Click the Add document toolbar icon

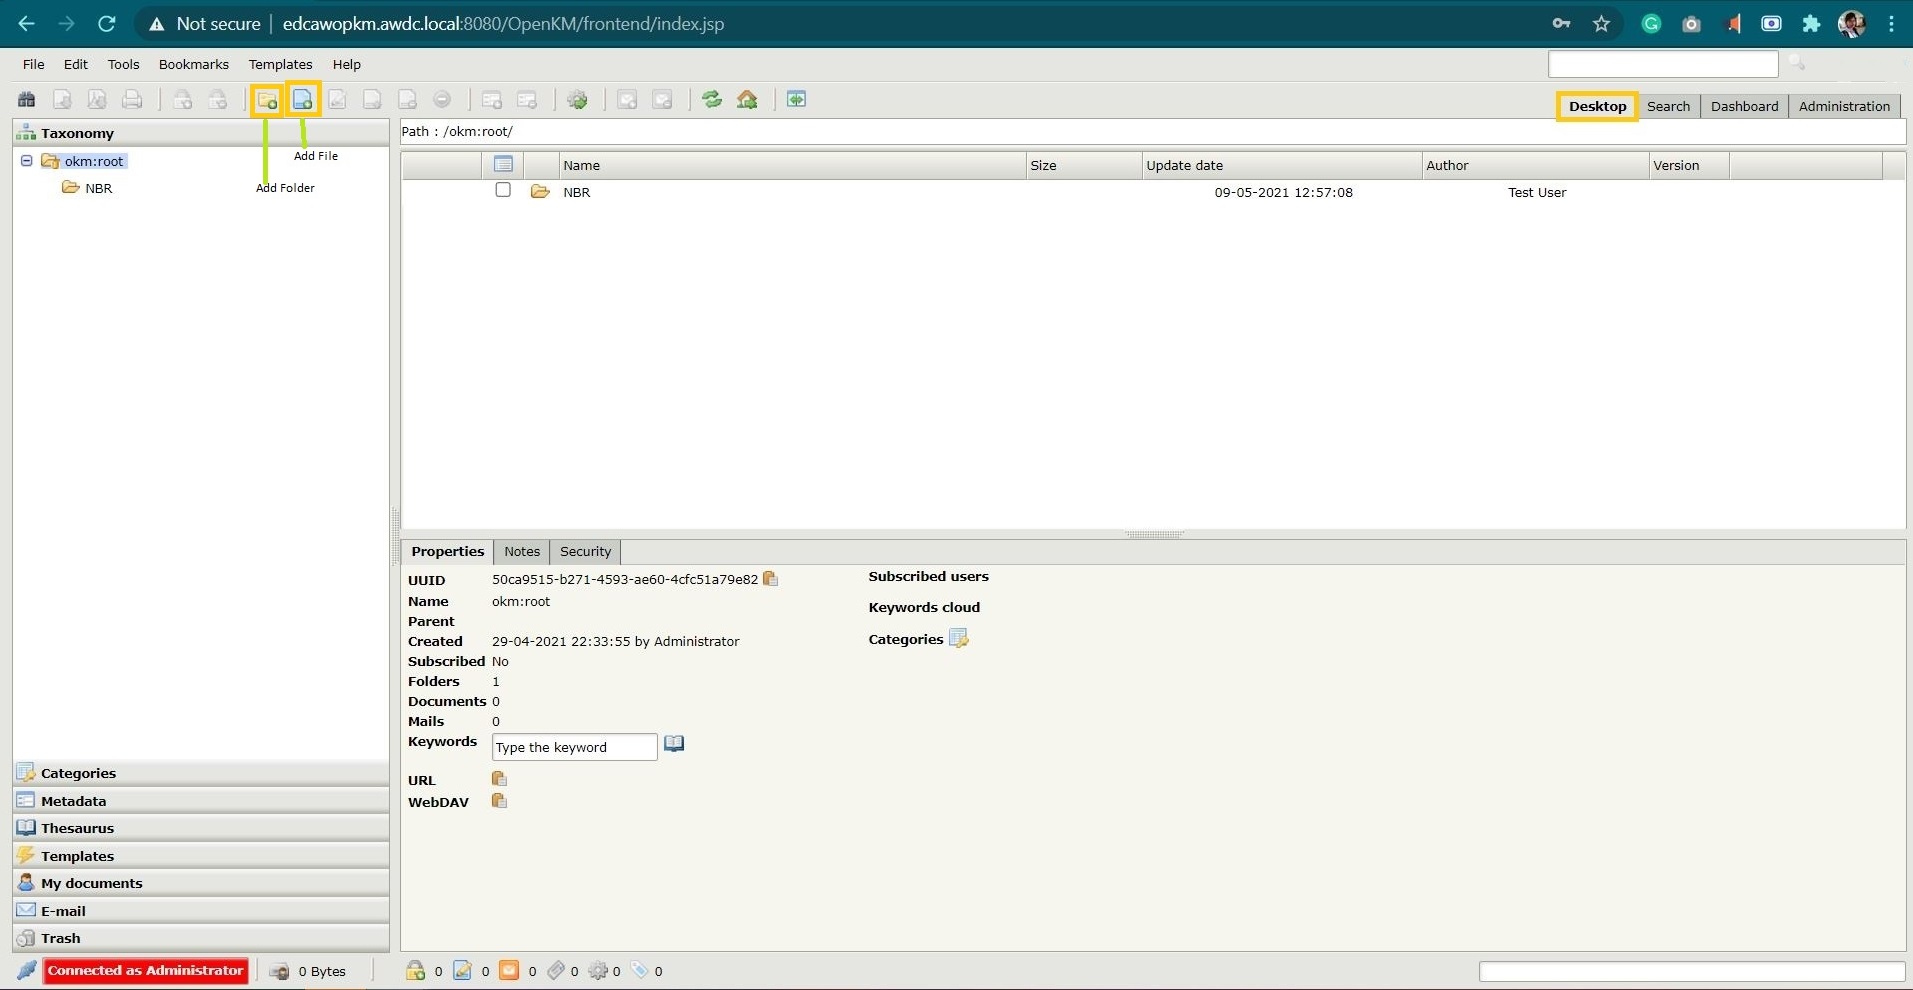(x=302, y=99)
